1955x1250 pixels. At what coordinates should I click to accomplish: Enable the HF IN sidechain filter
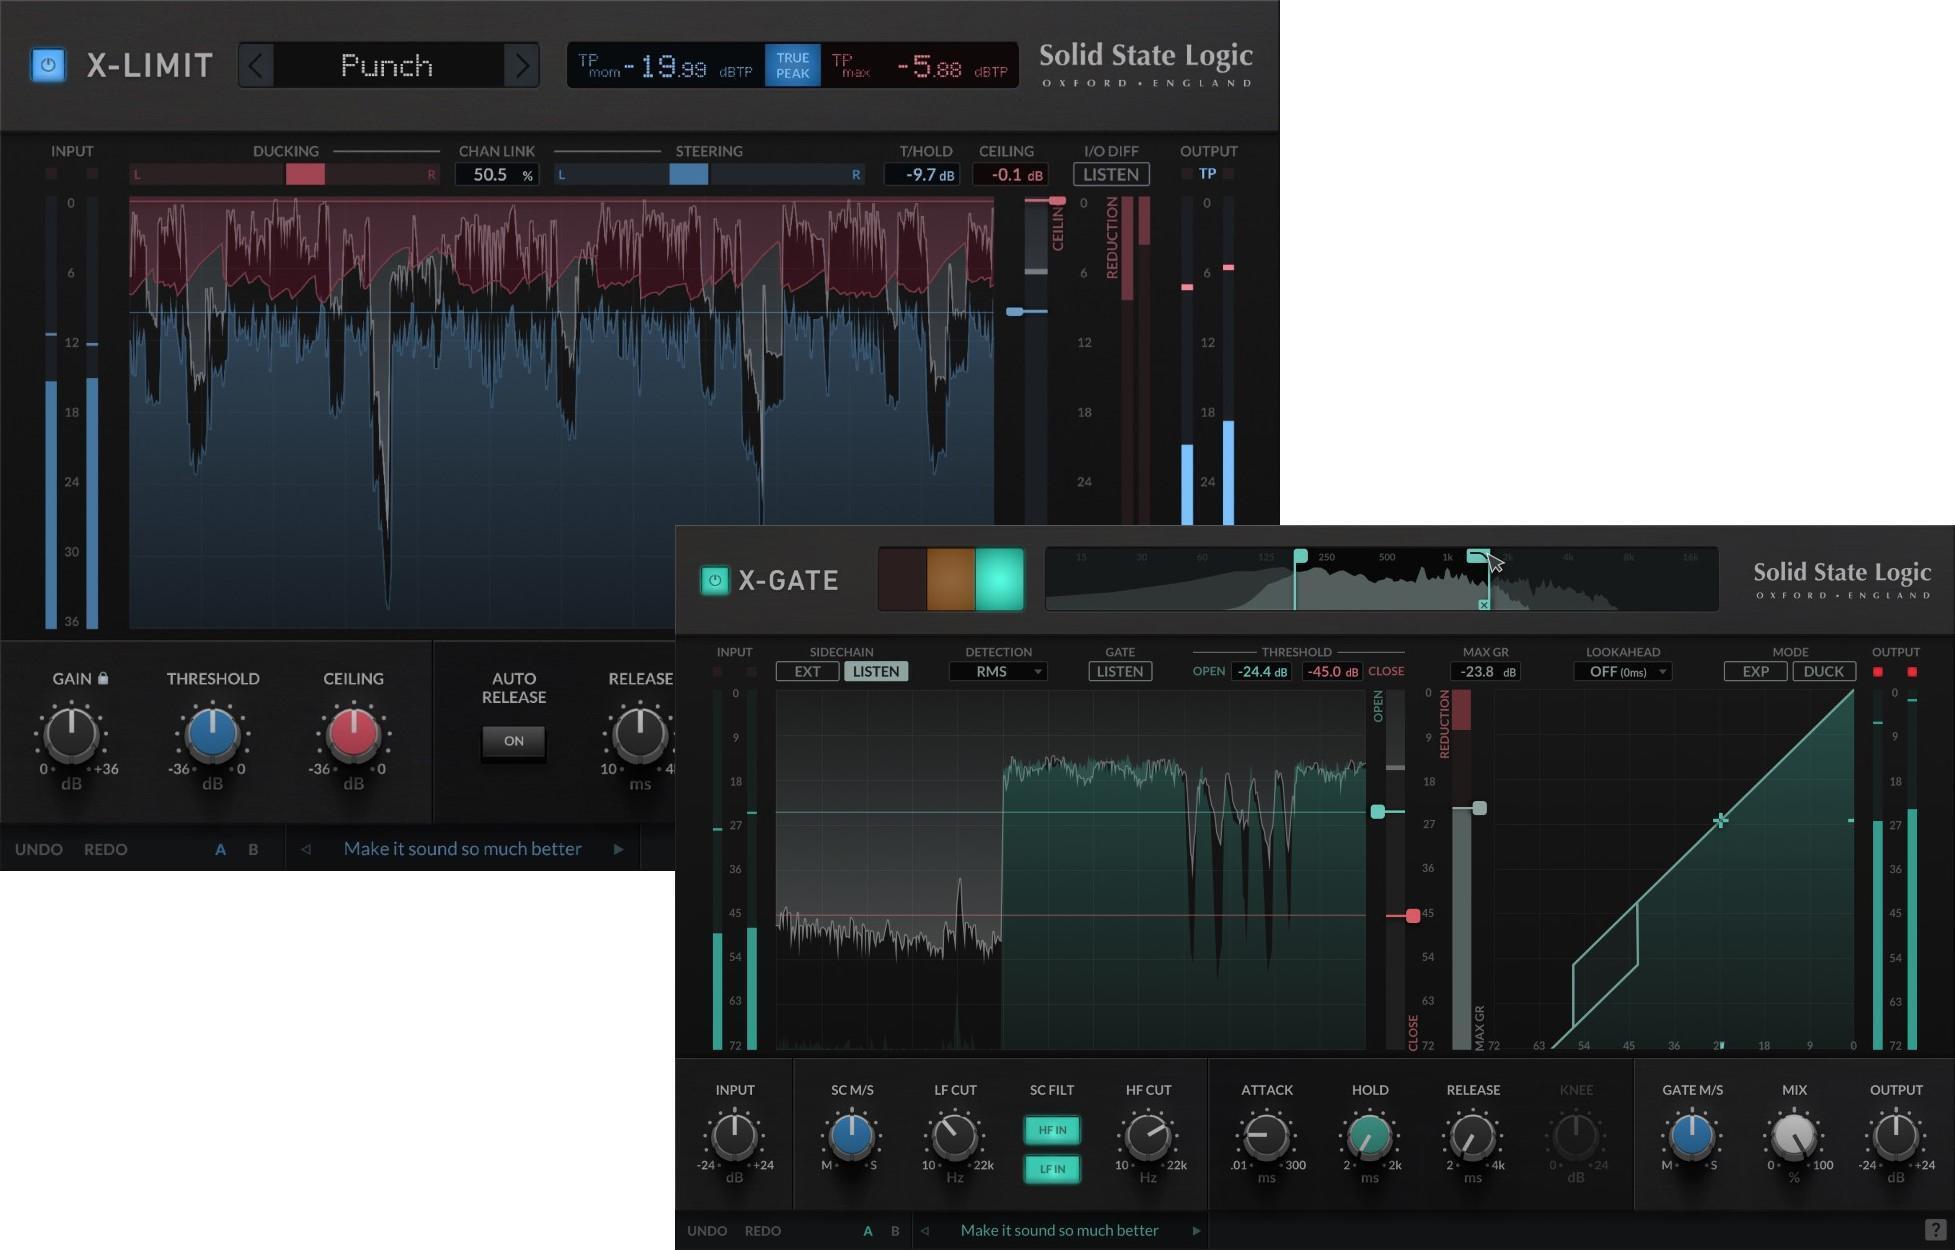pyautogui.click(x=1051, y=1130)
